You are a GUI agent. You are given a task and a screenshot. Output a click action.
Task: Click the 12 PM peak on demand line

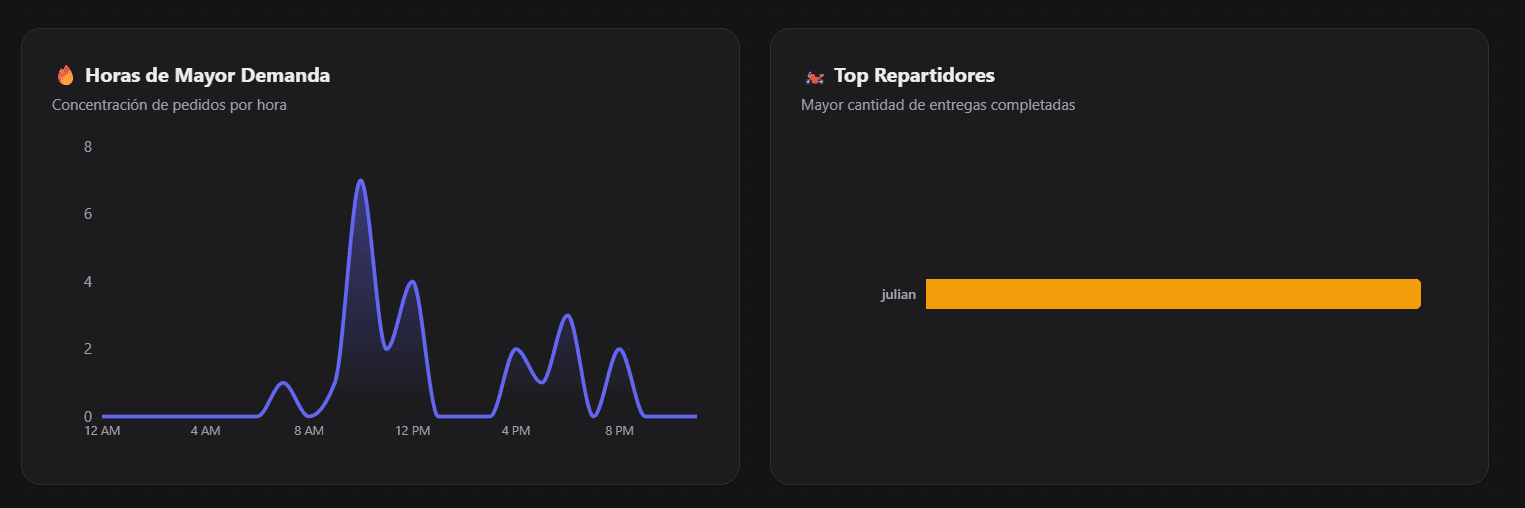pyautogui.click(x=412, y=282)
